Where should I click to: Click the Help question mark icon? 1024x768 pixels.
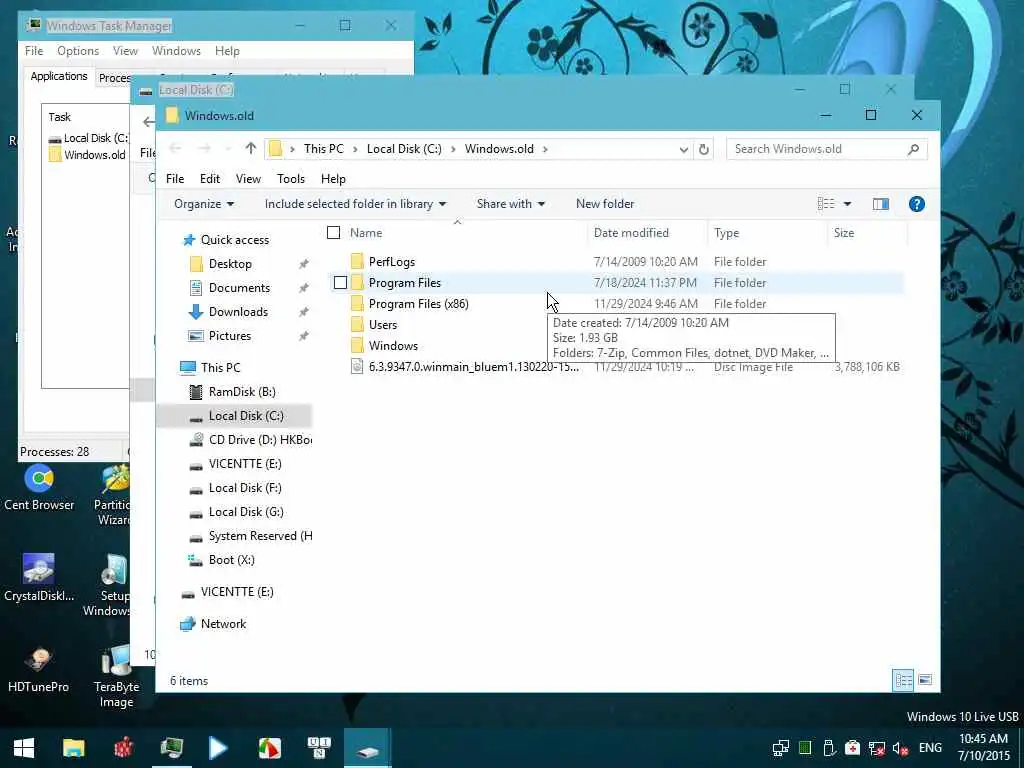point(916,204)
